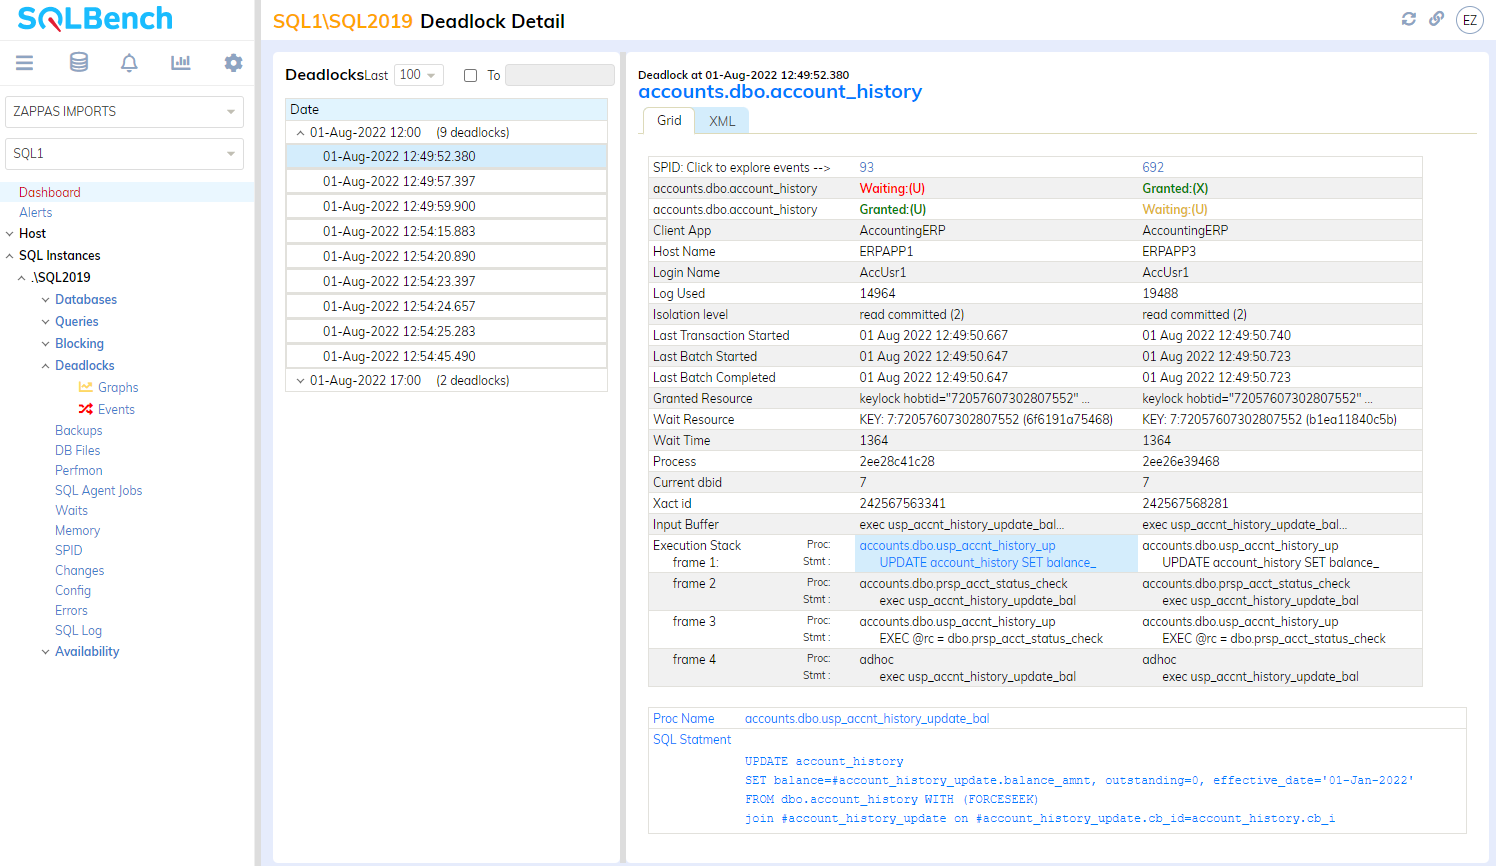Expand the Blocking tree node
Screen dimensions: 1496x866
45,344
